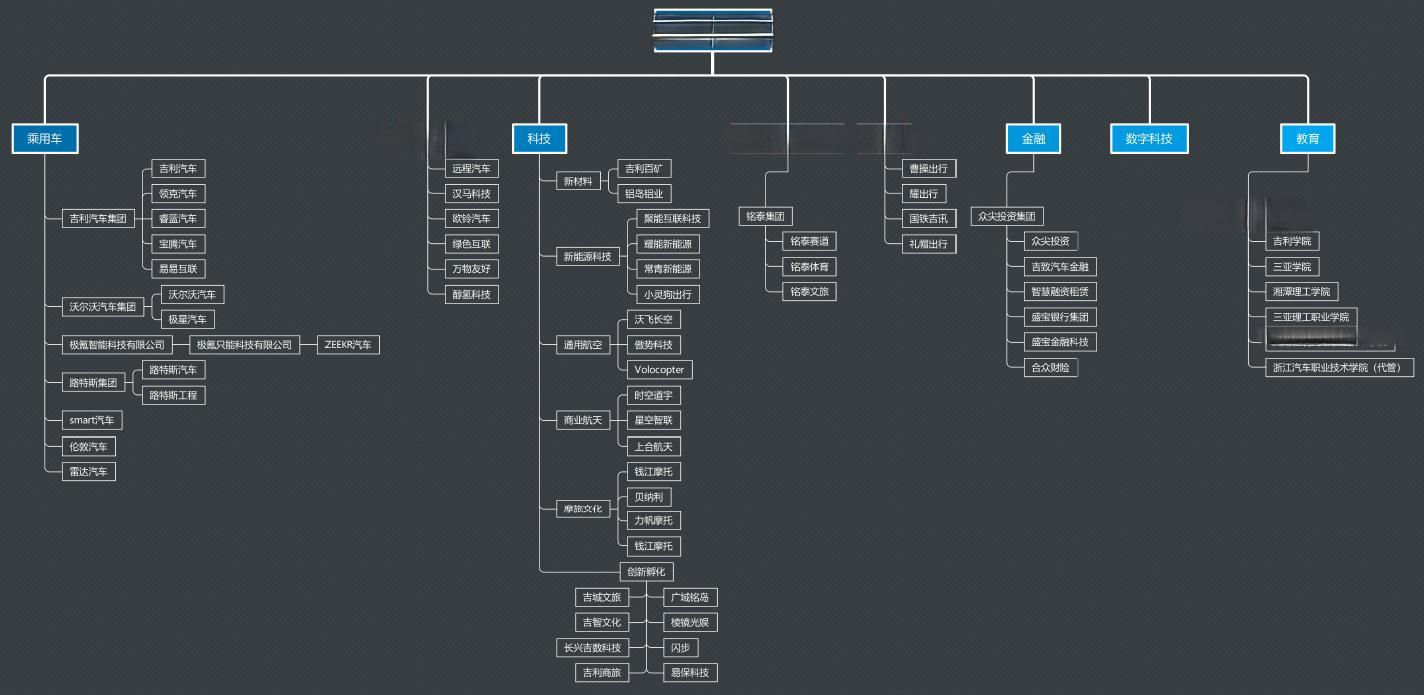This screenshot has width=1424, height=695.
Task: Select the 科技 category node
Action: pos(539,139)
